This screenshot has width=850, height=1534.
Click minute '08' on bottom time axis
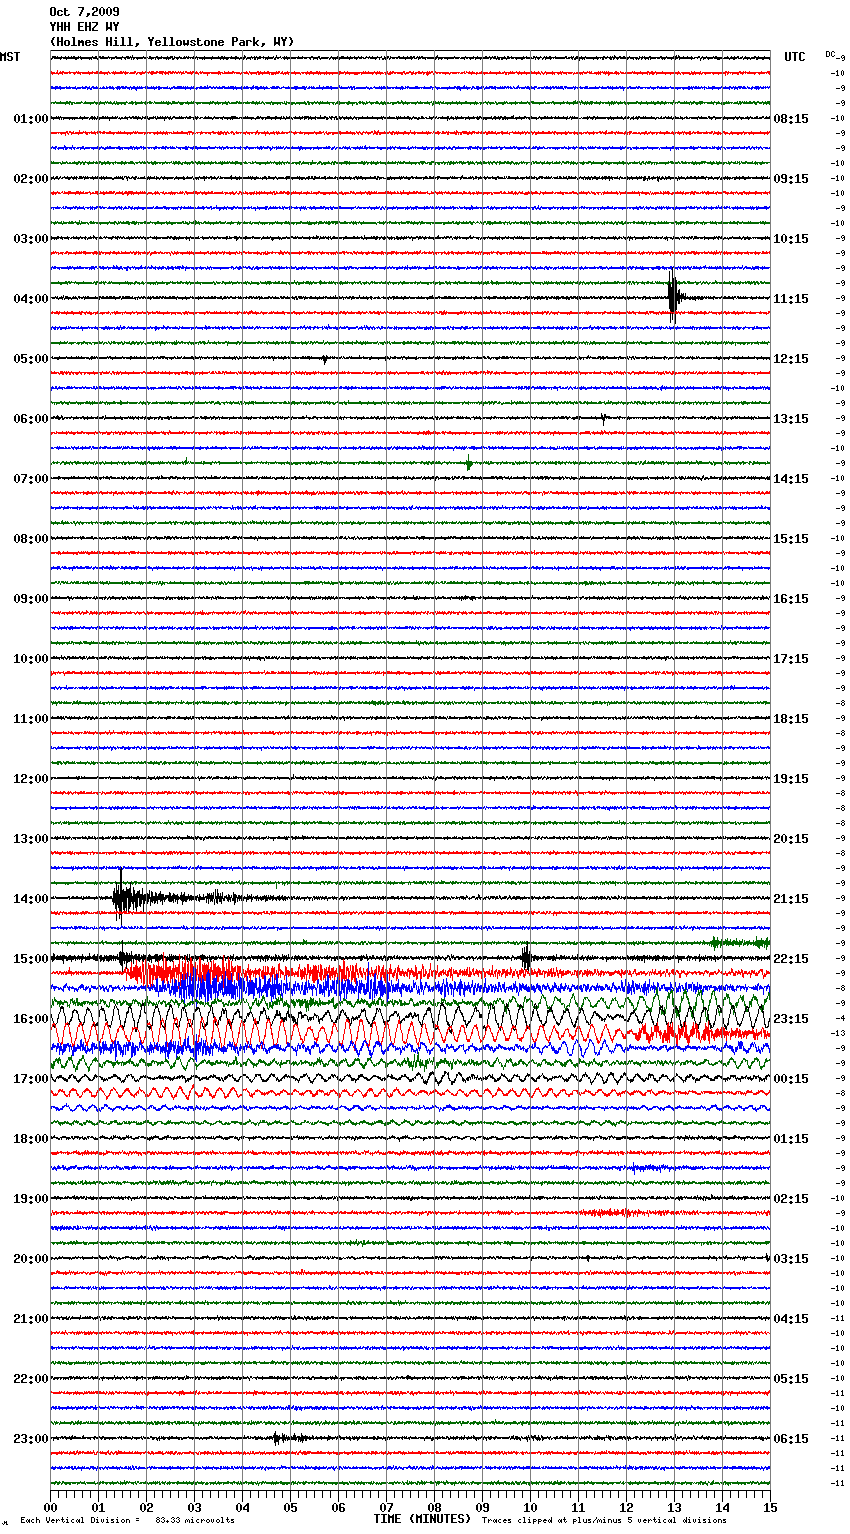[434, 1506]
